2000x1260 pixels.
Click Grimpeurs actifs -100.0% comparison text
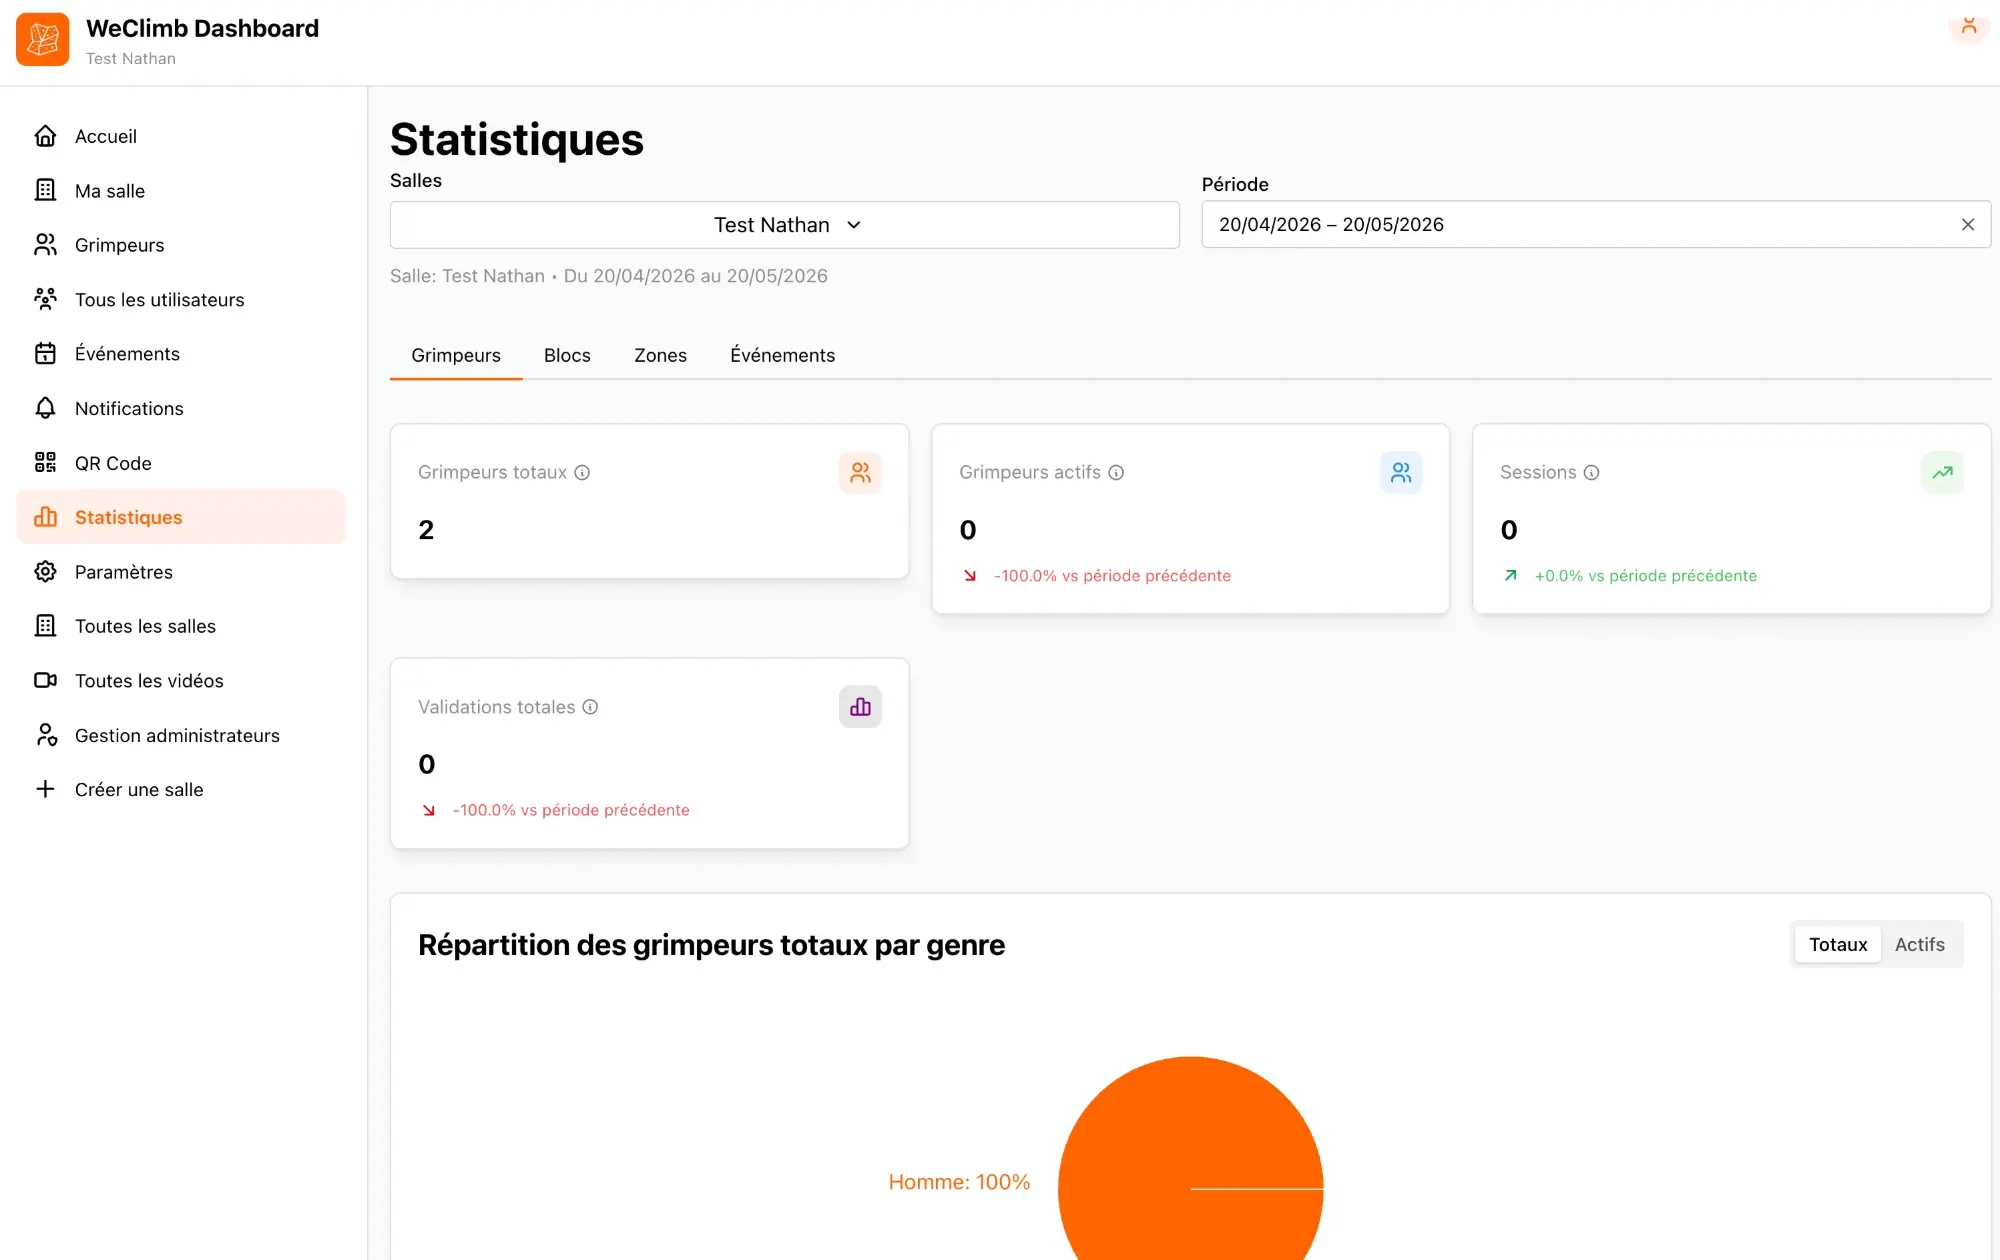1112,576
